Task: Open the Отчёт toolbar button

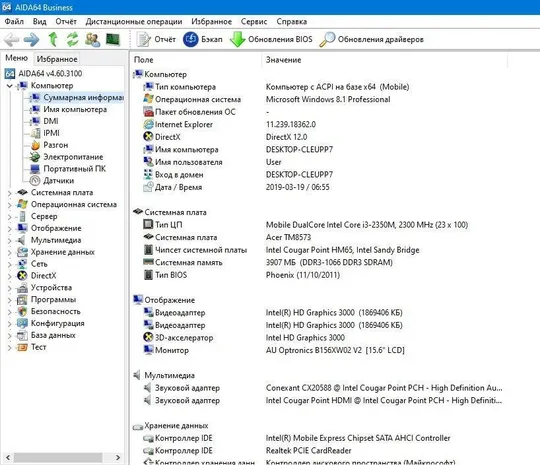Action: pyautogui.click(x=156, y=39)
